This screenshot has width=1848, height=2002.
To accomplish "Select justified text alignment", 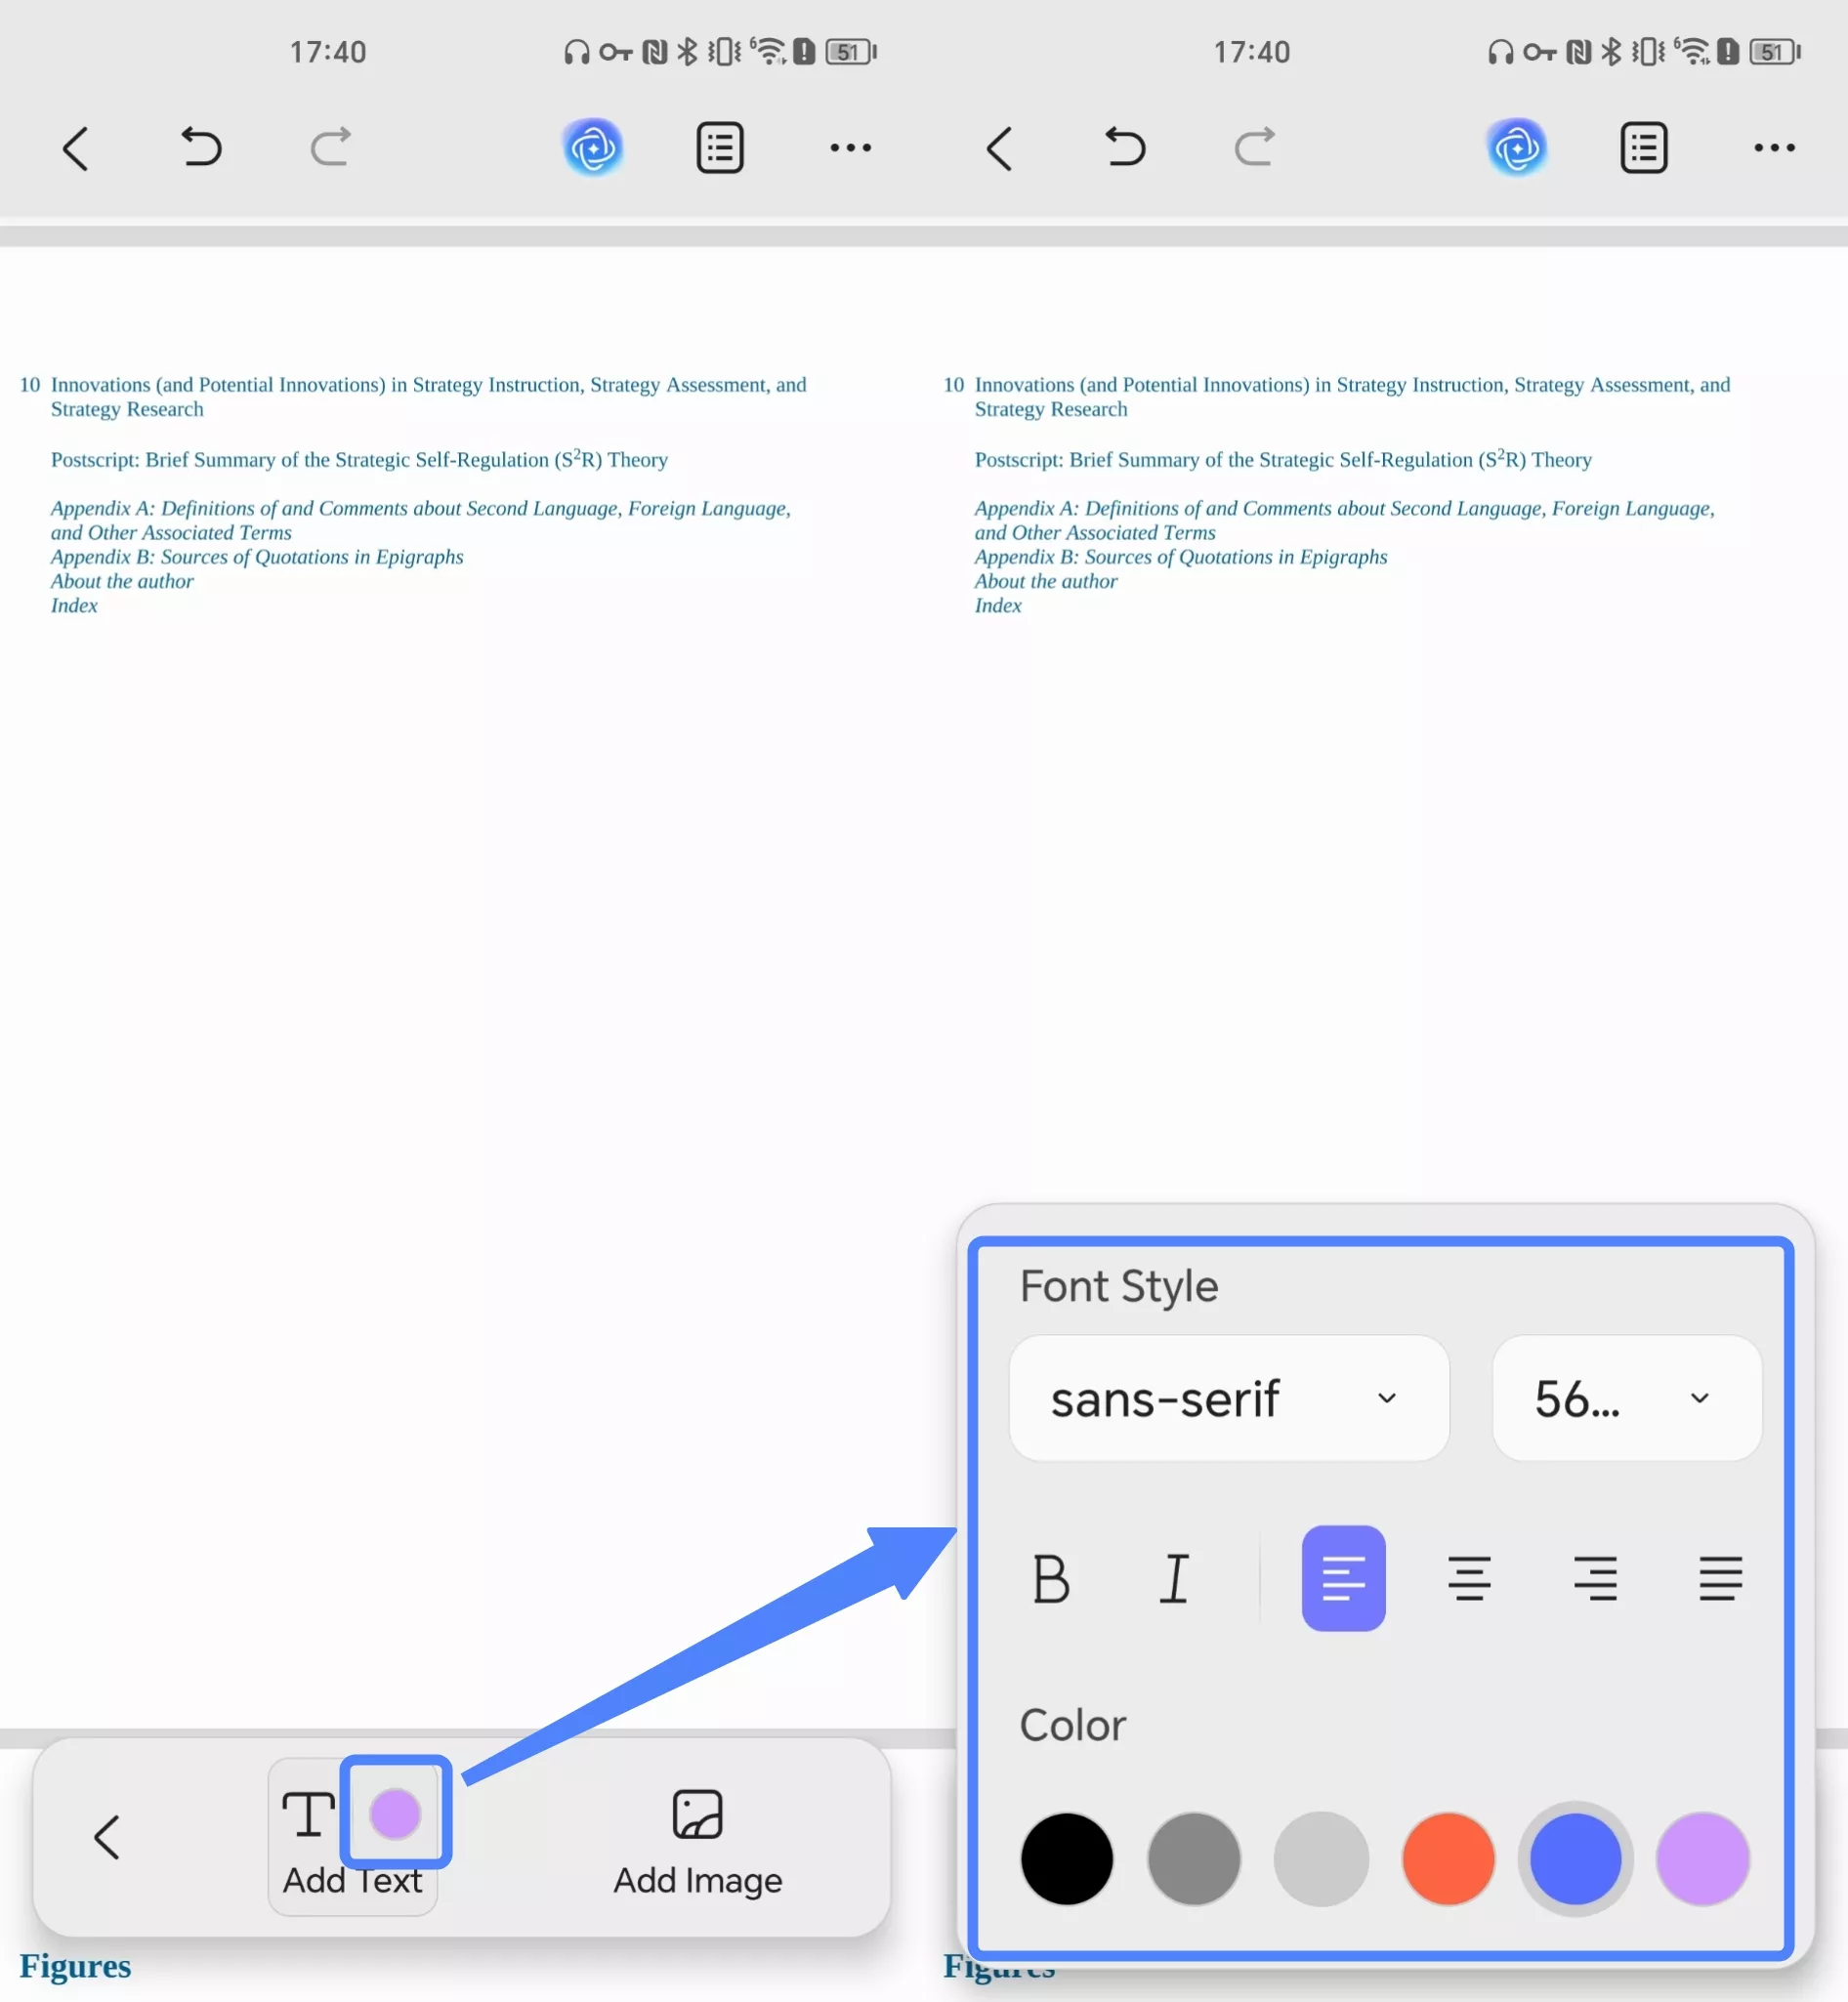I will (x=1721, y=1578).
